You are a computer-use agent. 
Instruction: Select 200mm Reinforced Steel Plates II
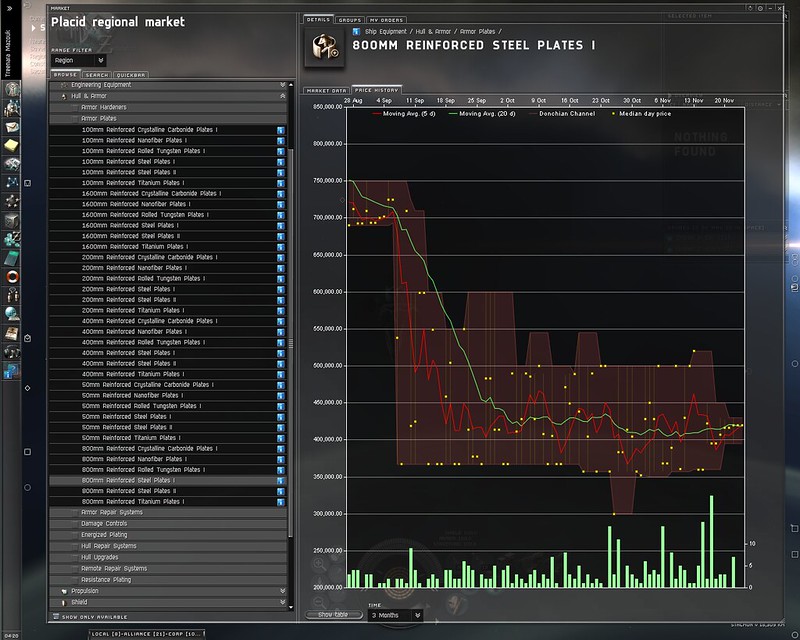pos(167,300)
